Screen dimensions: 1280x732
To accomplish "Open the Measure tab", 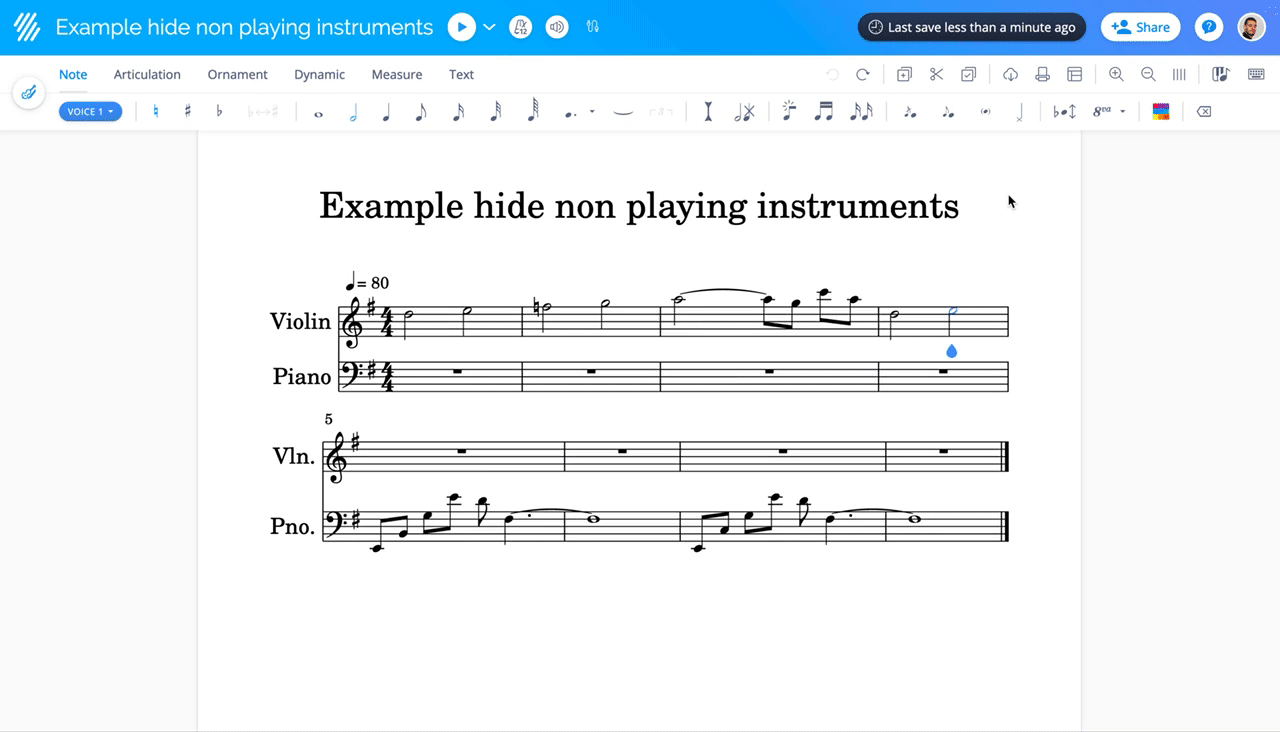I will point(397,74).
